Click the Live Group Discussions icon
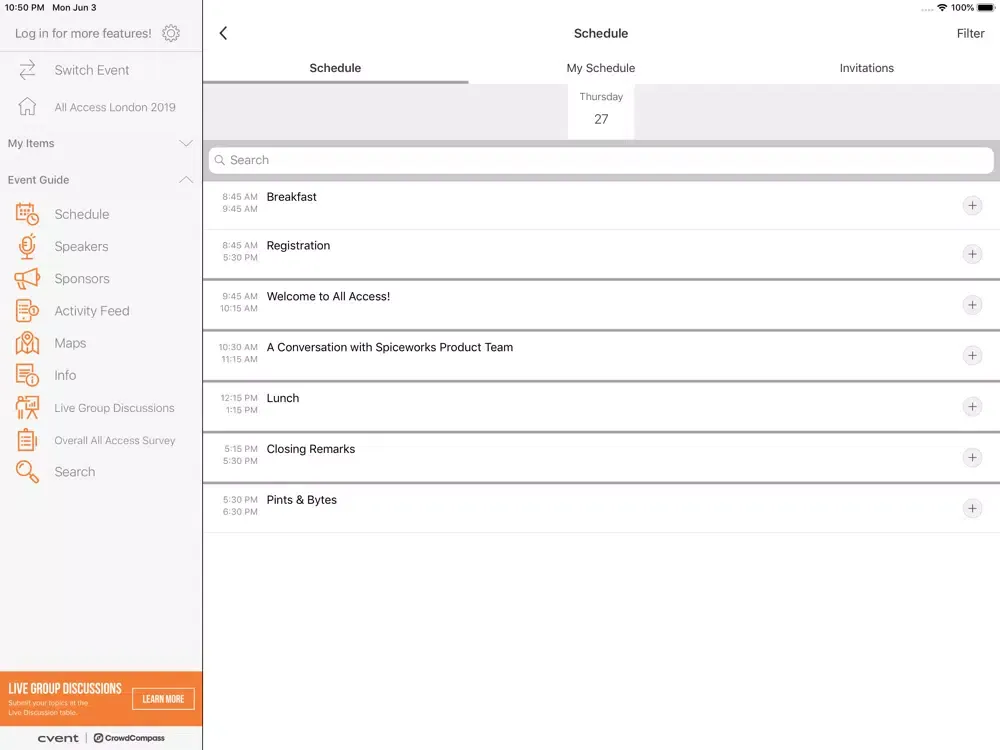This screenshot has height=750, width=1000. [x=27, y=408]
